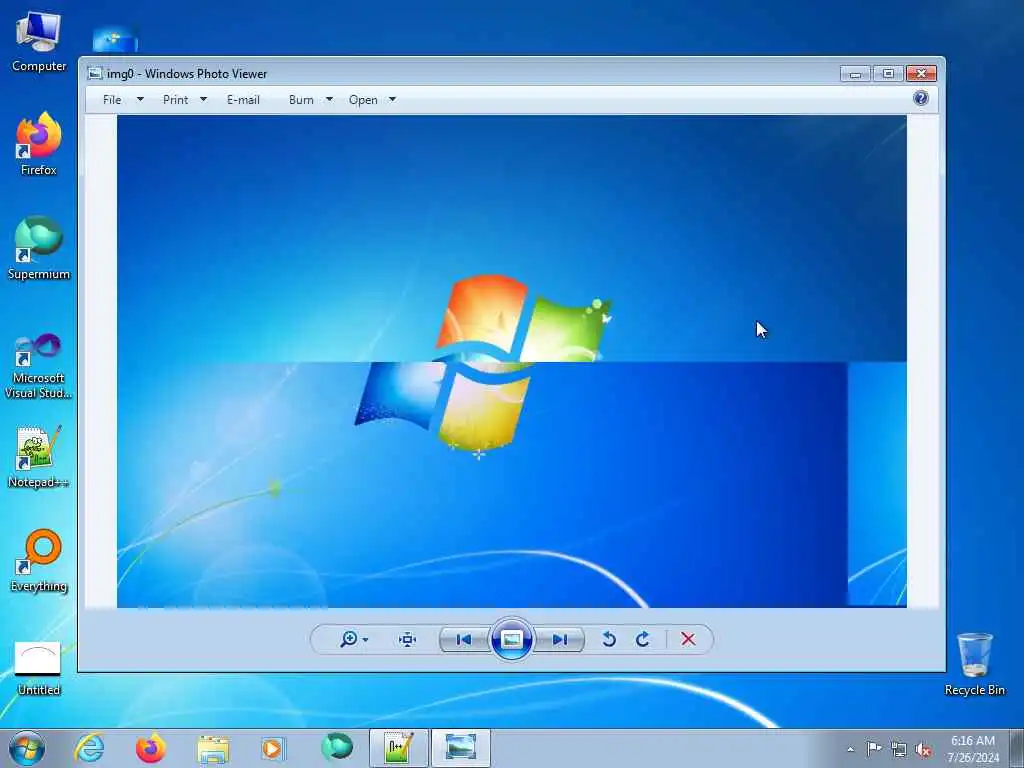
Task: Open the network tray icon
Action: pos(899,750)
